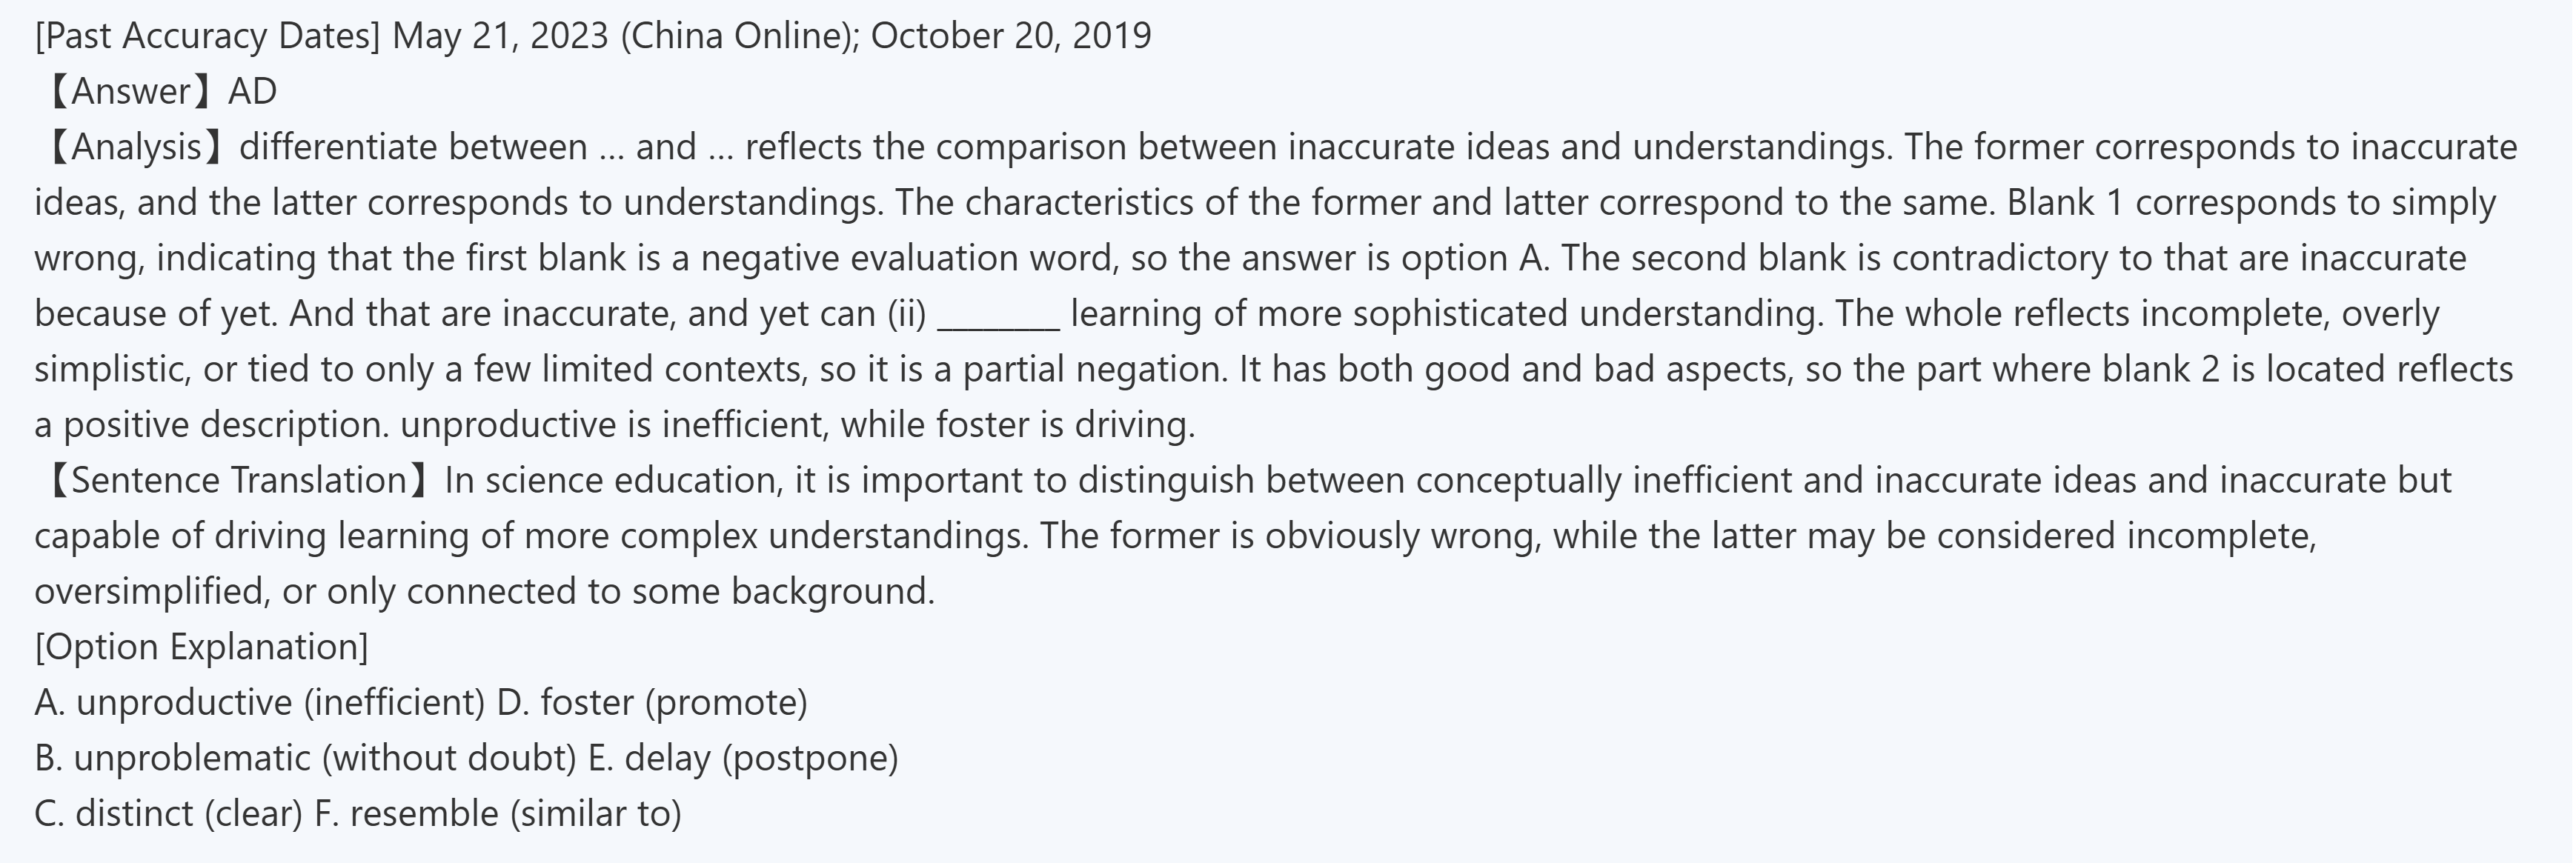The height and width of the screenshot is (863, 2576).
Task: Click the words 'In science education'
Action: [x=614, y=481]
